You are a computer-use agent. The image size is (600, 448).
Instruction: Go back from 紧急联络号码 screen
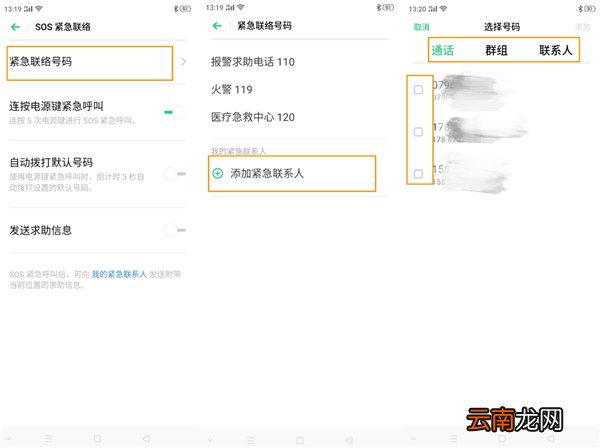coord(217,26)
